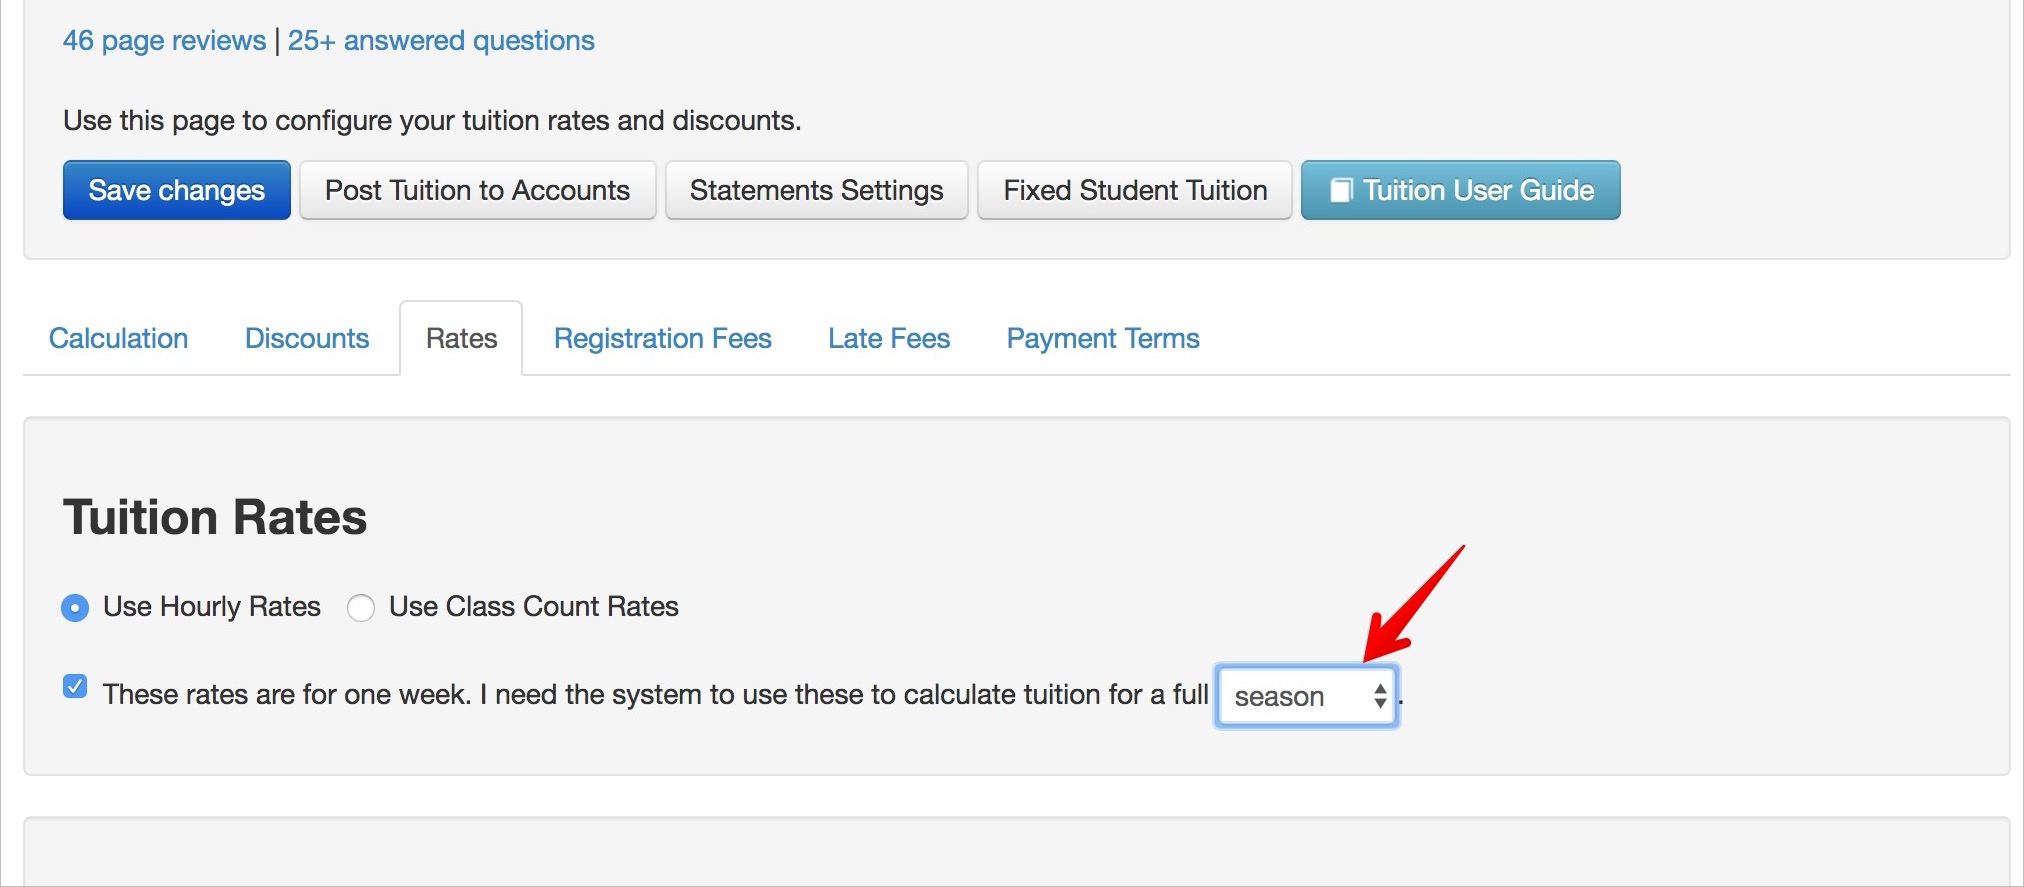Viewport: 2024px width, 887px height.
Task: Save changes to tuition settings
Action: tap(176, 190)
